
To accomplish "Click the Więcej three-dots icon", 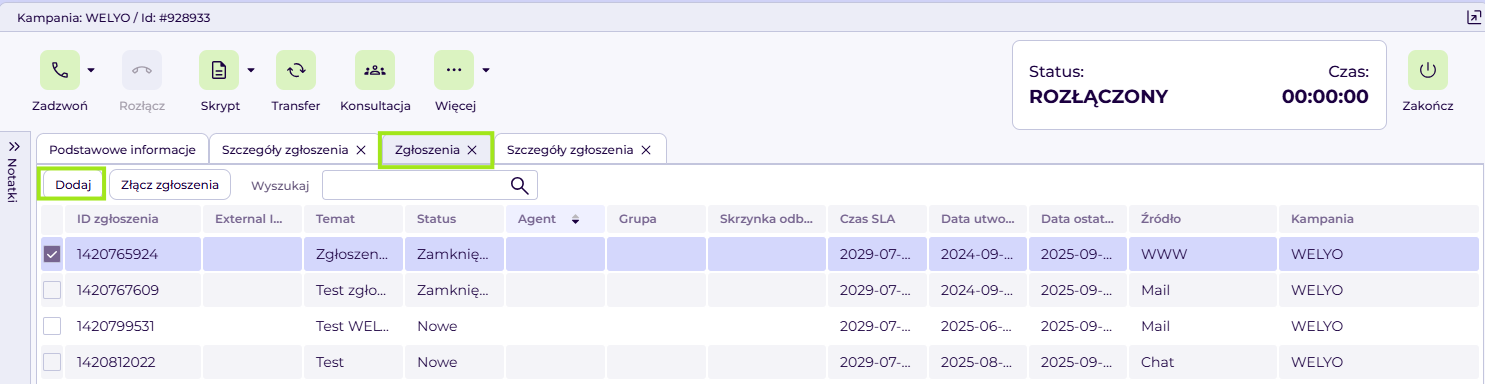I will (x=454, y=70).
